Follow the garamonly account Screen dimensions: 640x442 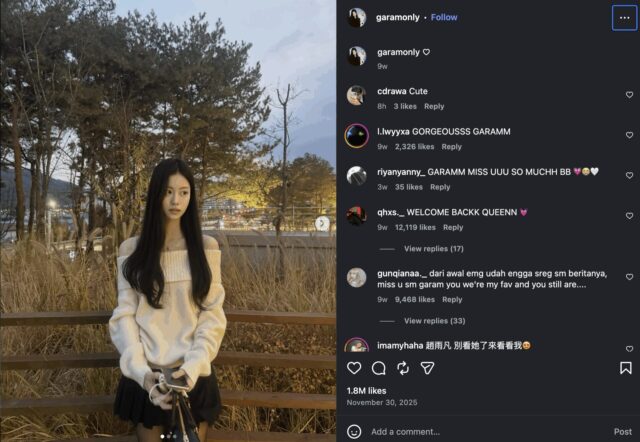[444, 17]
